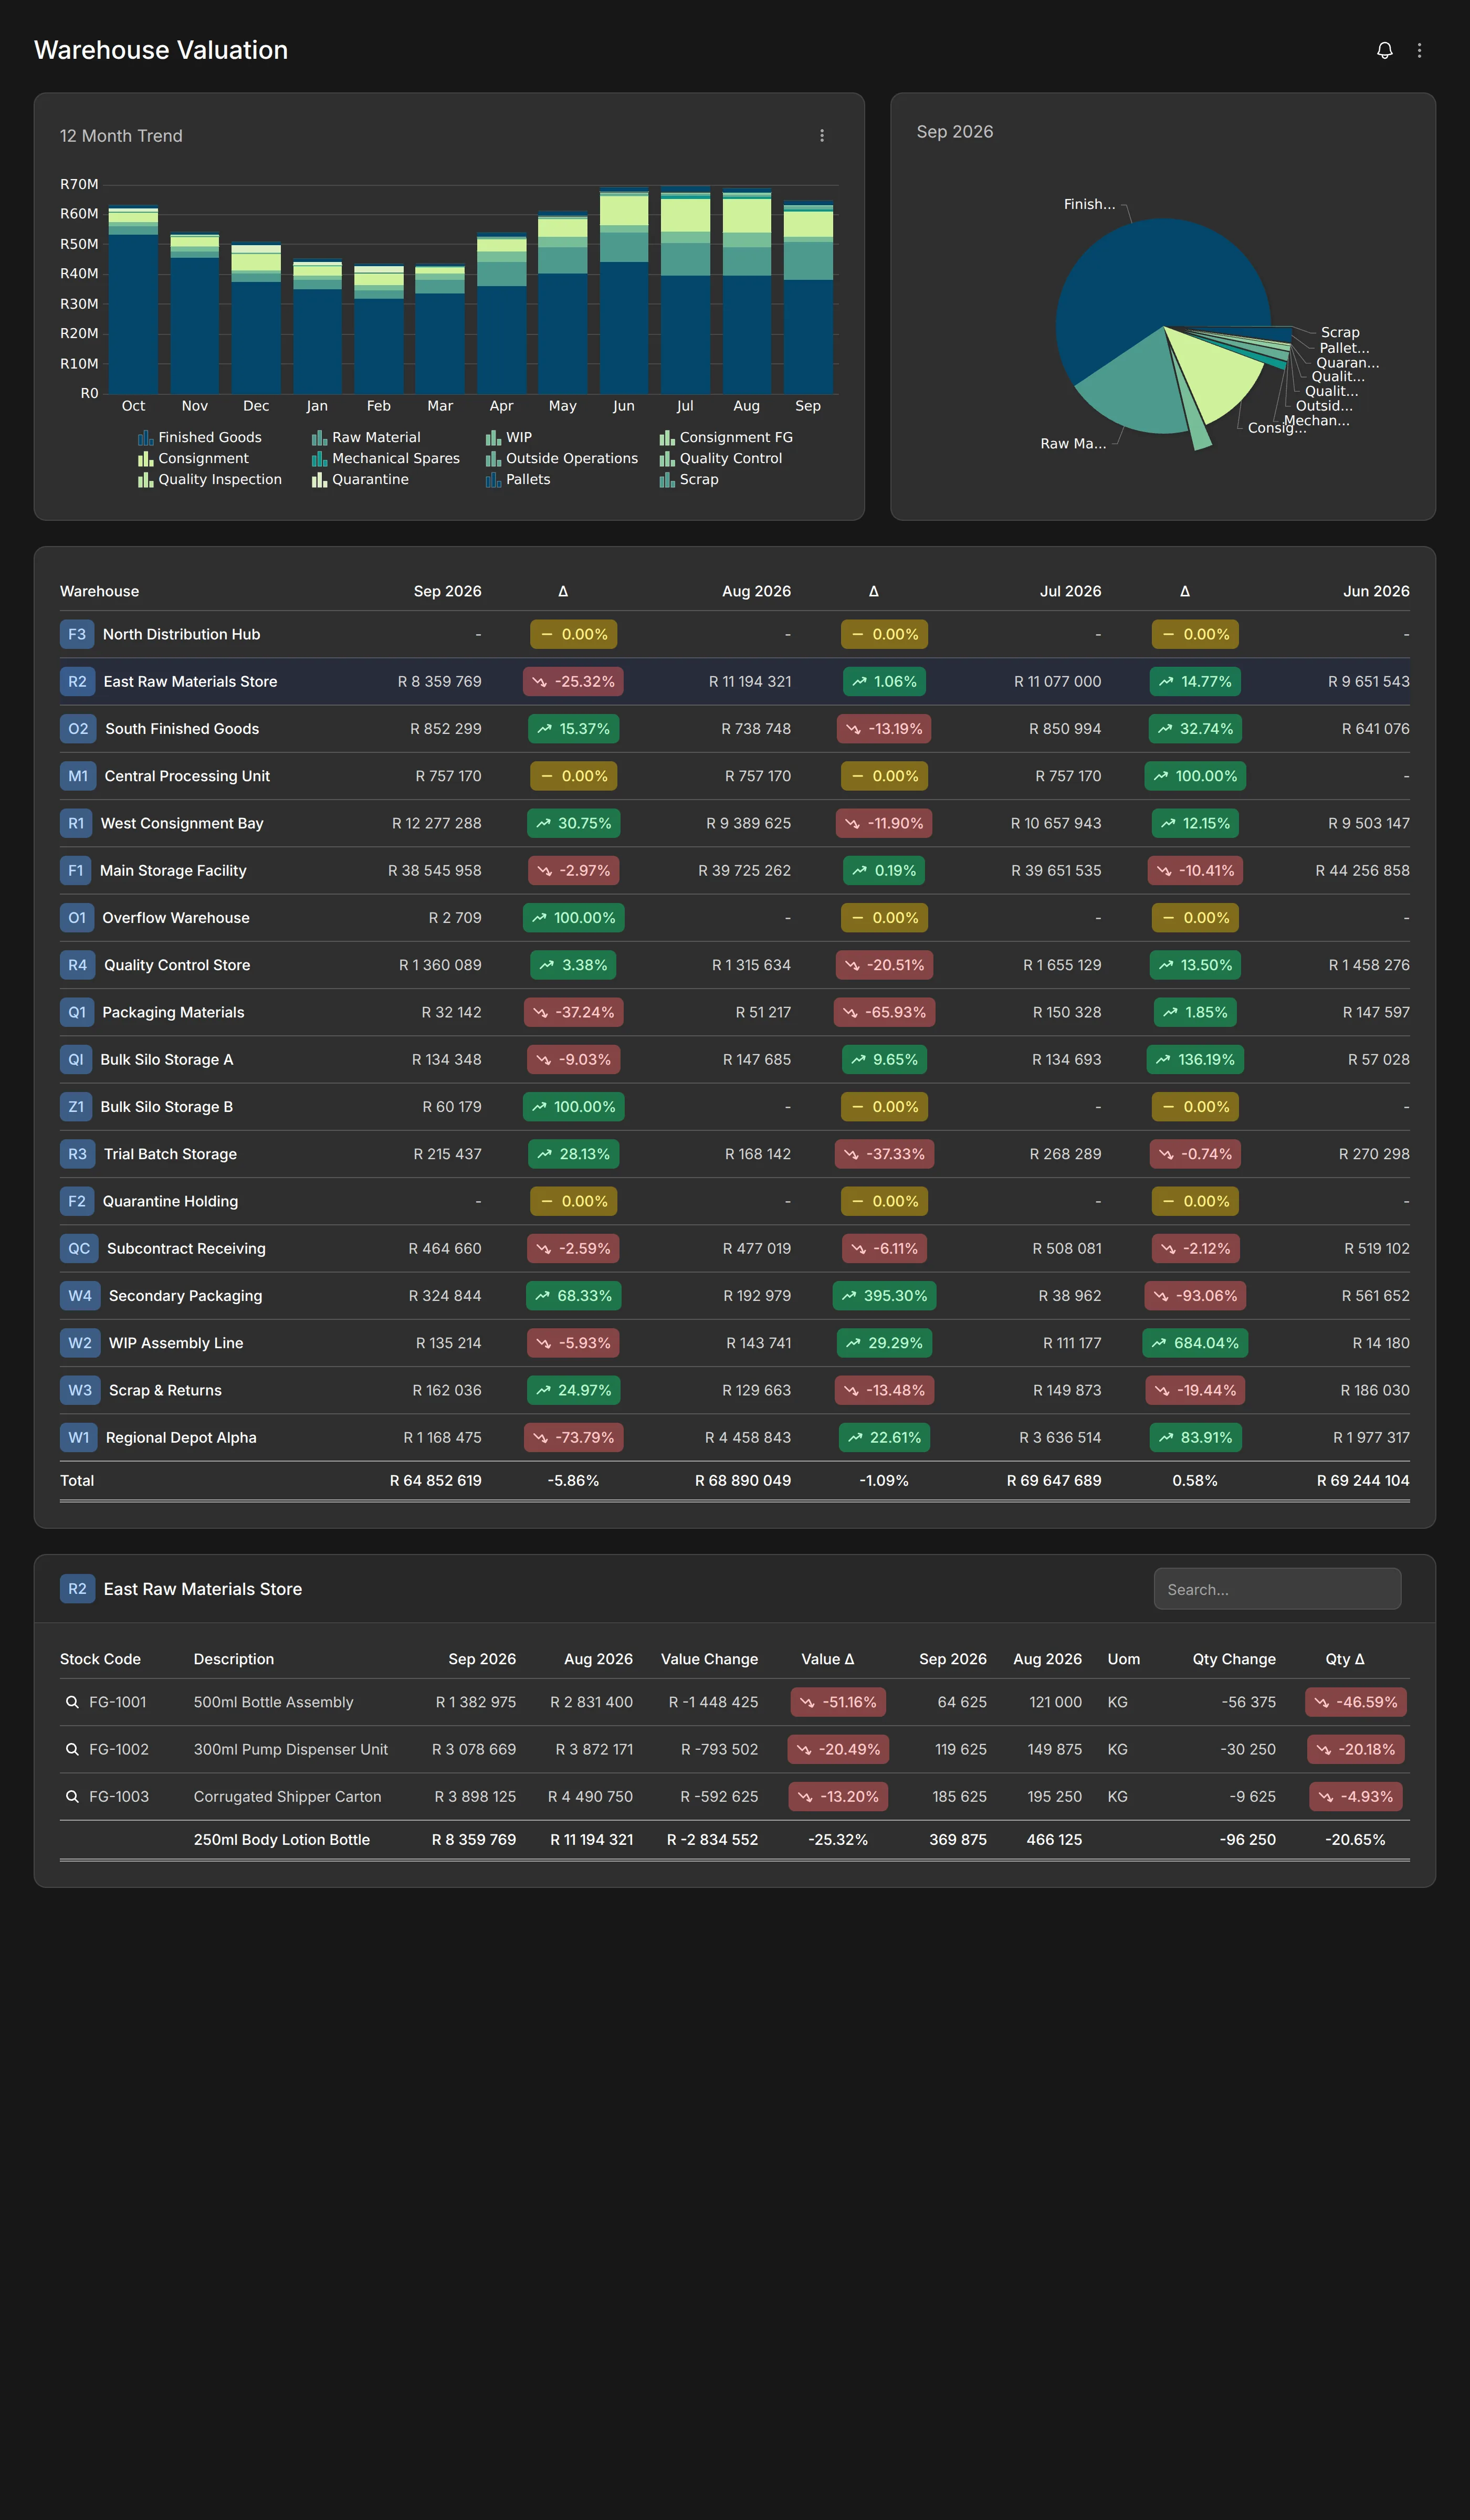Sort by Value Change column header
1470x2520 pixels.
click(709, 1658)
